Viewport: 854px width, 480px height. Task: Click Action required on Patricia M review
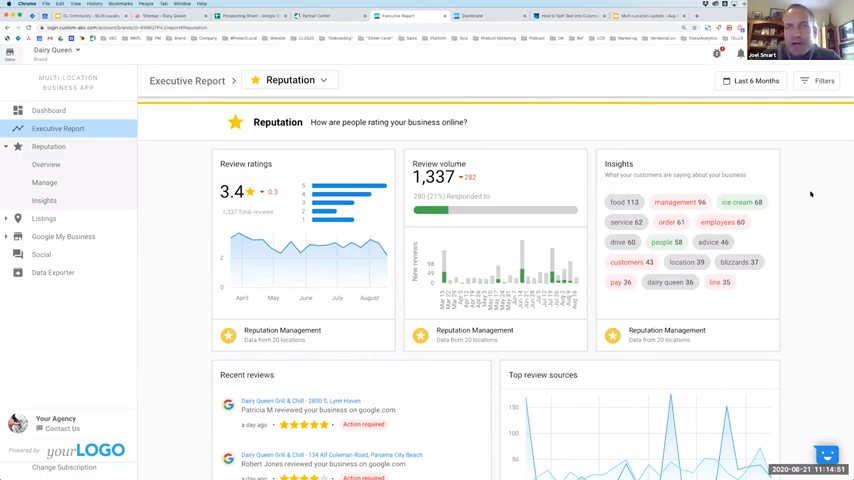363,424
